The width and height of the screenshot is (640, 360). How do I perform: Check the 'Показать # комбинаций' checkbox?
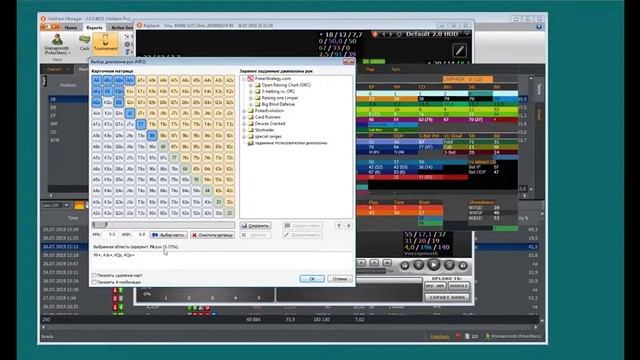94,282
